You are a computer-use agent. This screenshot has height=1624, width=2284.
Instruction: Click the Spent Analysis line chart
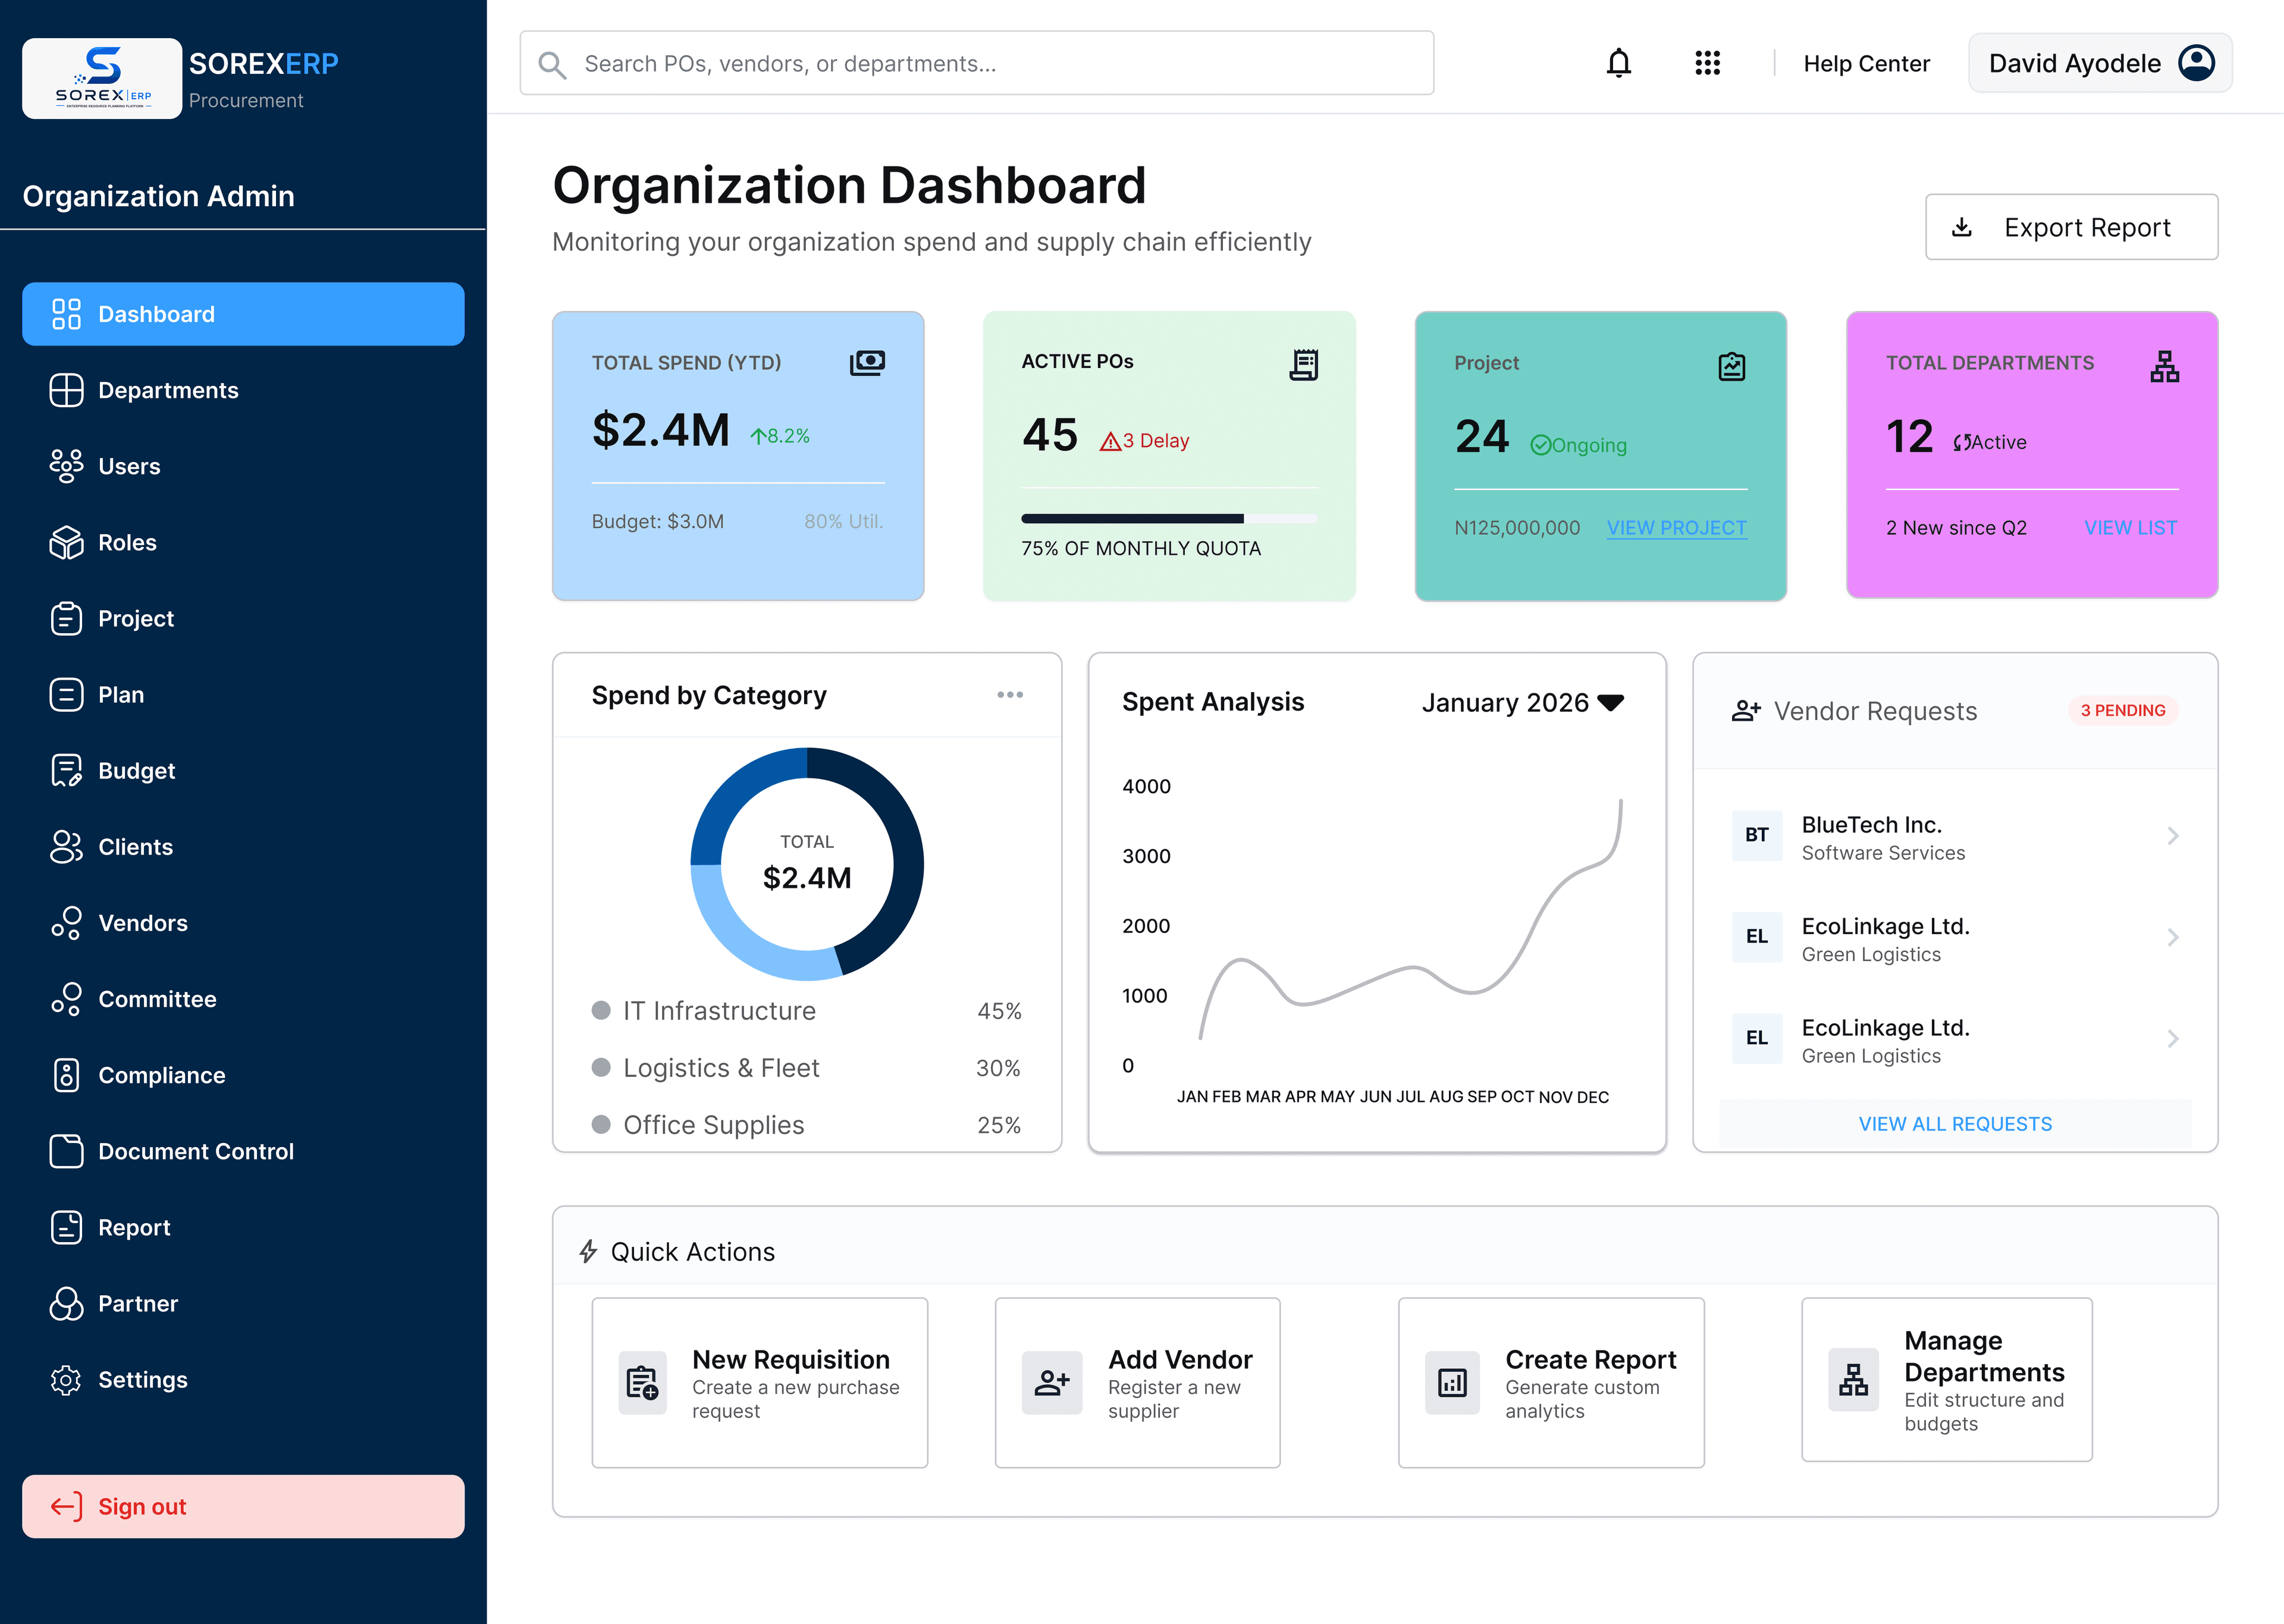tap(1410, 919)
